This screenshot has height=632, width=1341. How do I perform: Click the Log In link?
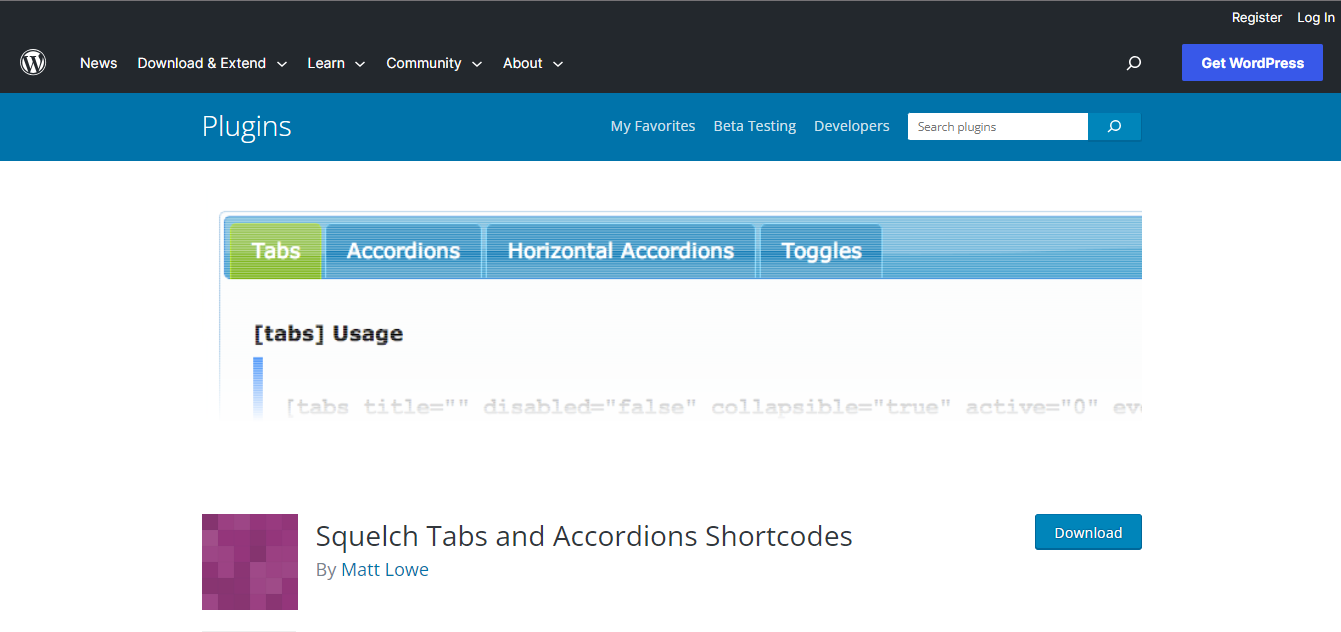click(1315, 17)
